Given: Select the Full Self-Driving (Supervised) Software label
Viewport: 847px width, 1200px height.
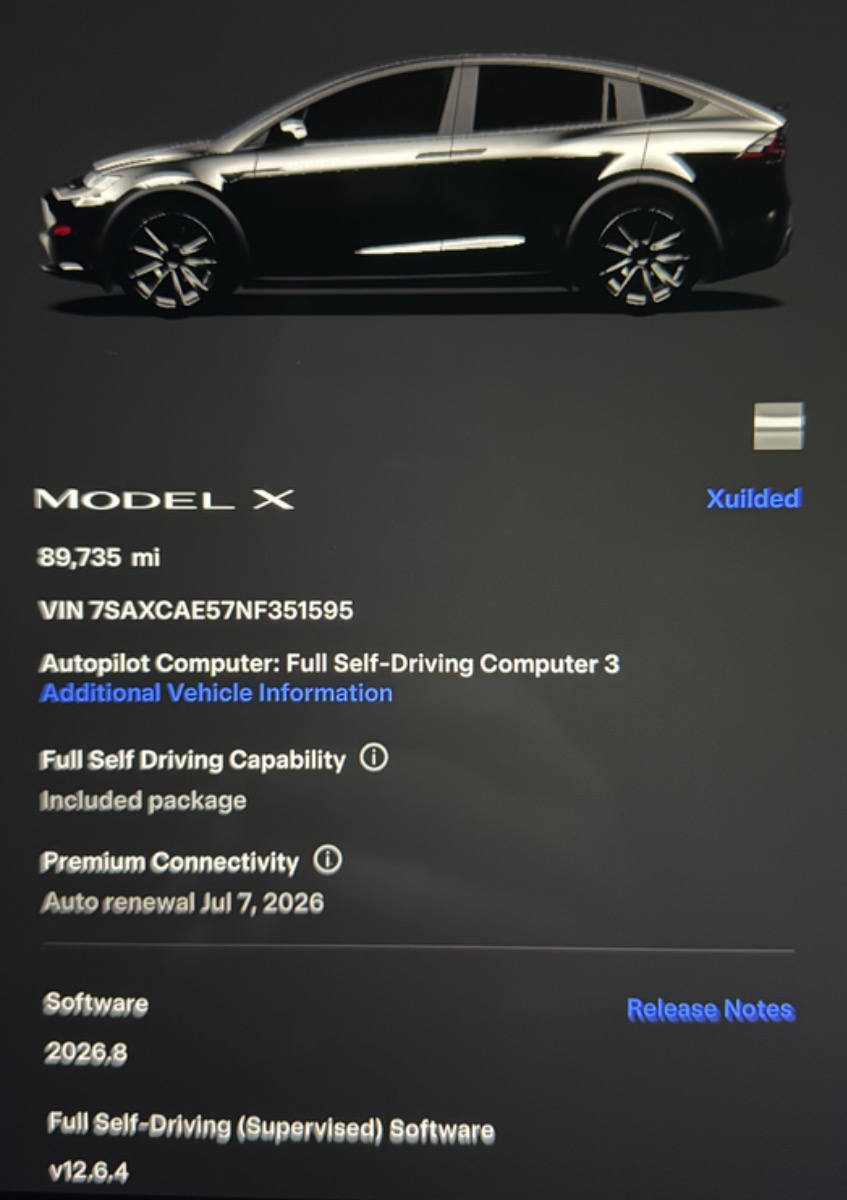Looking at the screenshot, I should pyautogui.click(x=270, y=1127).
